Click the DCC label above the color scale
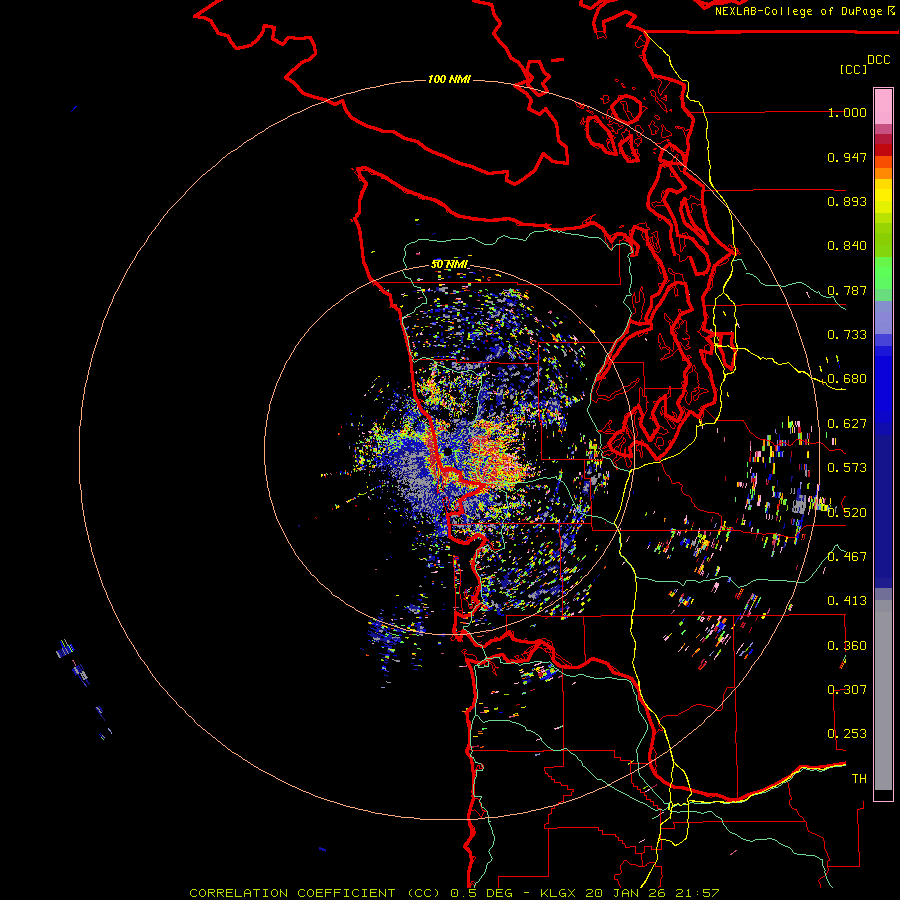Viewport: 900px width, 900px height. (x=878, y=60)
